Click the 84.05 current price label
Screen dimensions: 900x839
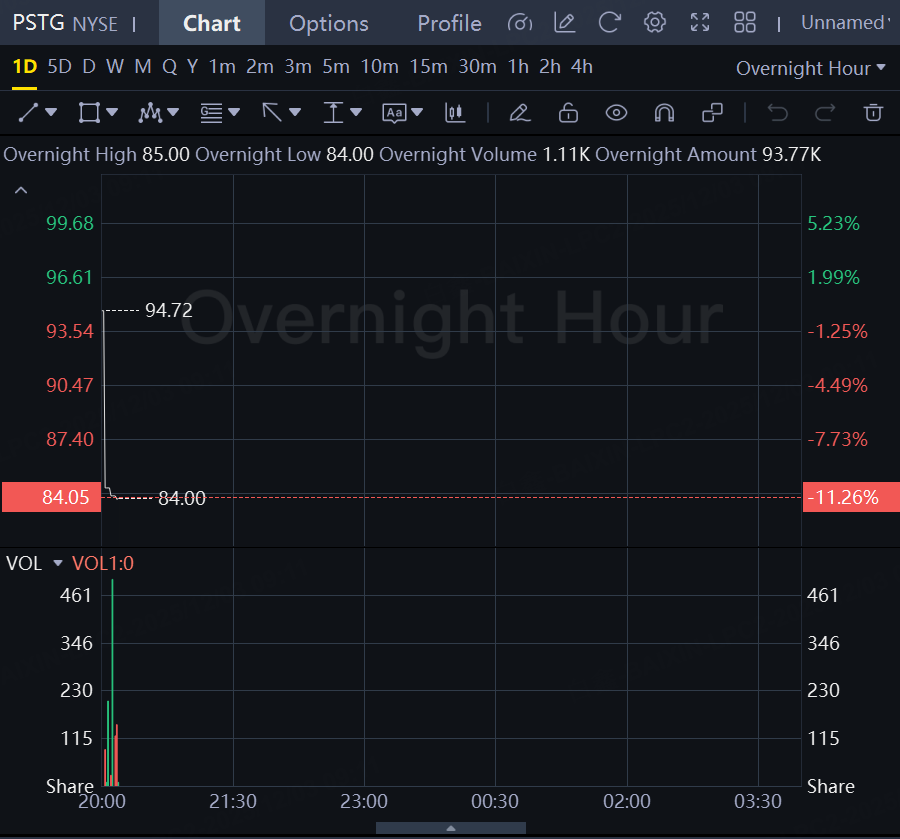click(x=52, y=497)
